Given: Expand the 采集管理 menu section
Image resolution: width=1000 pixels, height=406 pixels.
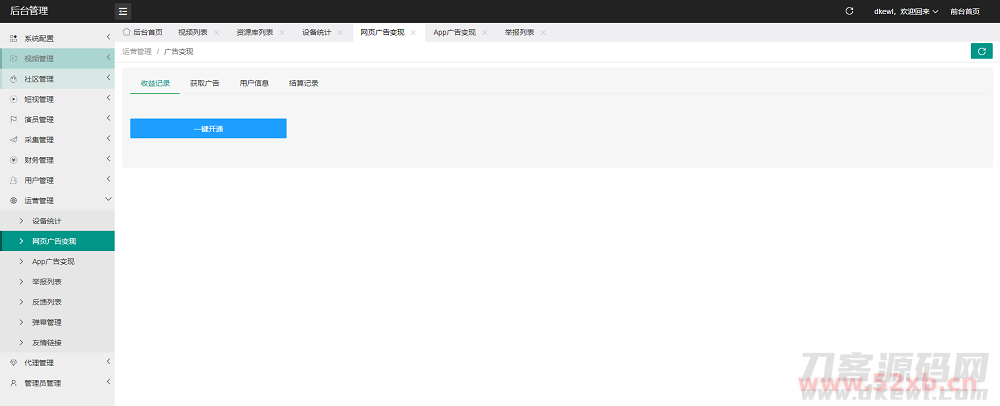Looking at the screenshot, I should tap(108, 139).
